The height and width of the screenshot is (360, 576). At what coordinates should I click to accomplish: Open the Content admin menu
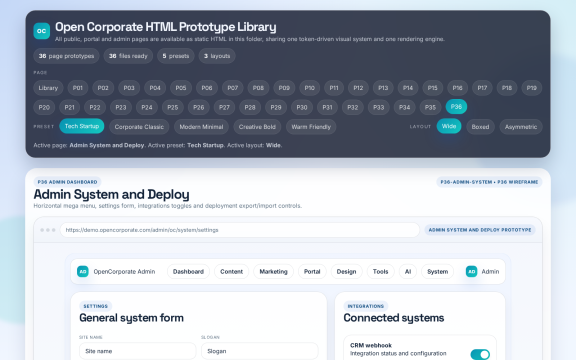click(x=231, y=271)
